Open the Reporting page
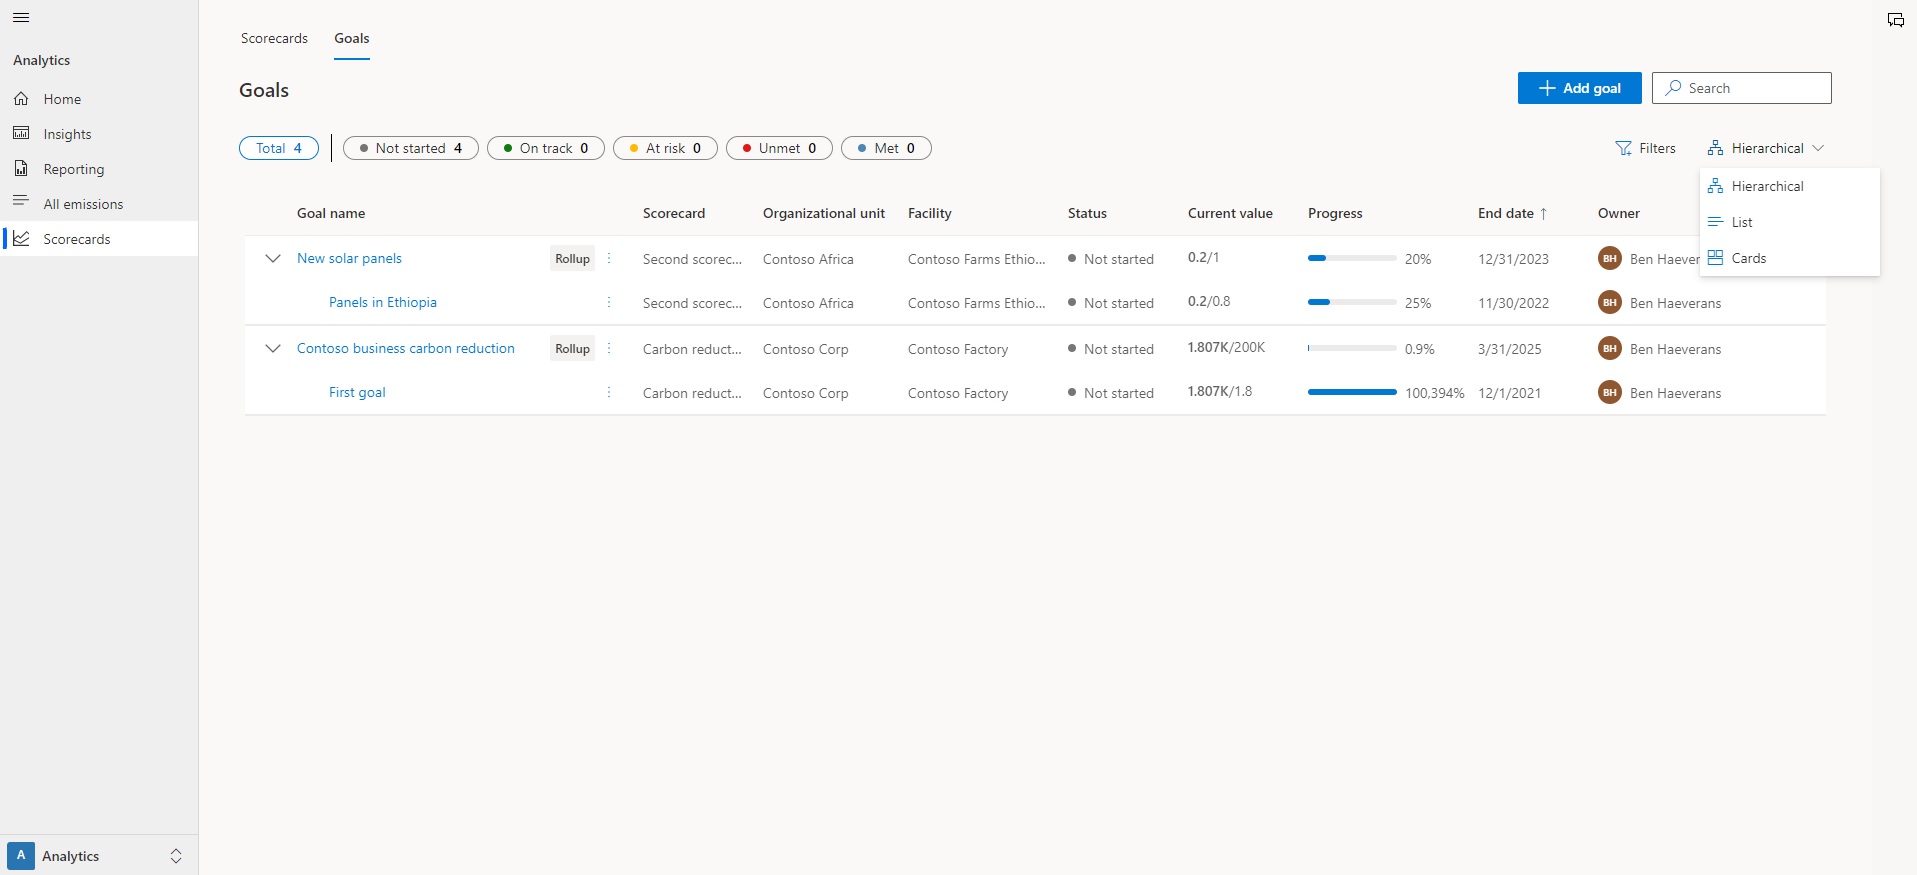This screenshot has width=1917, height=875. (73, 169)
